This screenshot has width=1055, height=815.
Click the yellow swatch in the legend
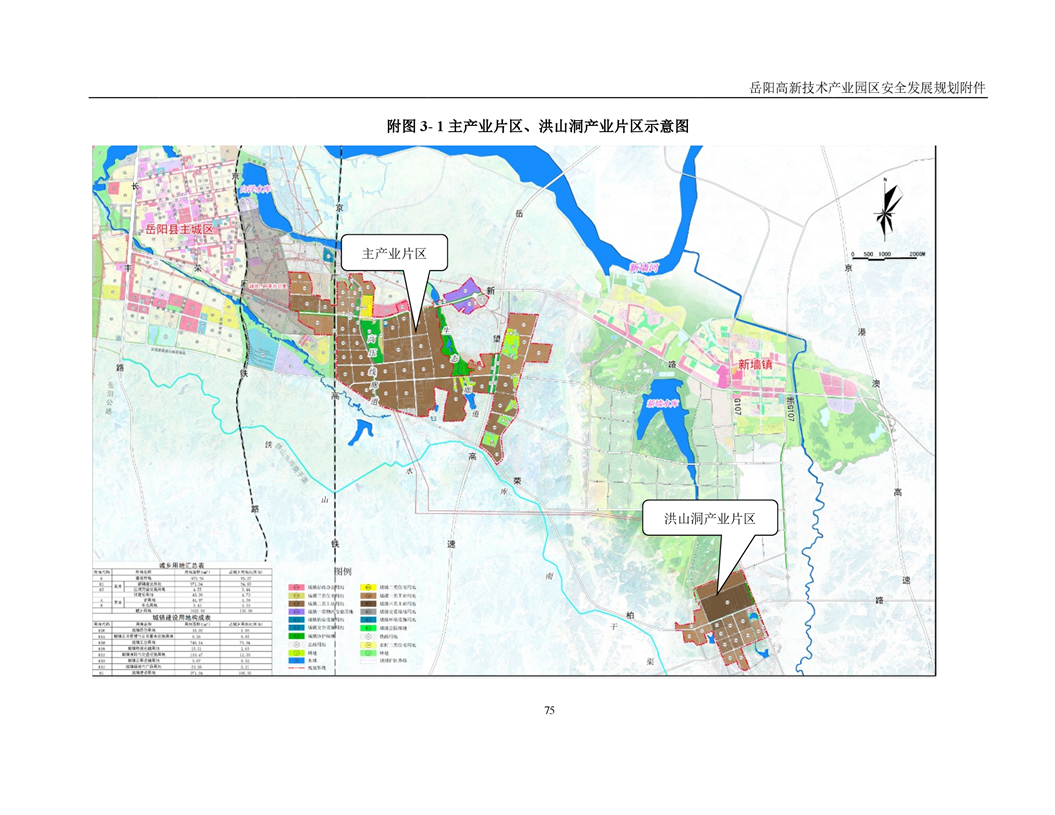(368, 588)
